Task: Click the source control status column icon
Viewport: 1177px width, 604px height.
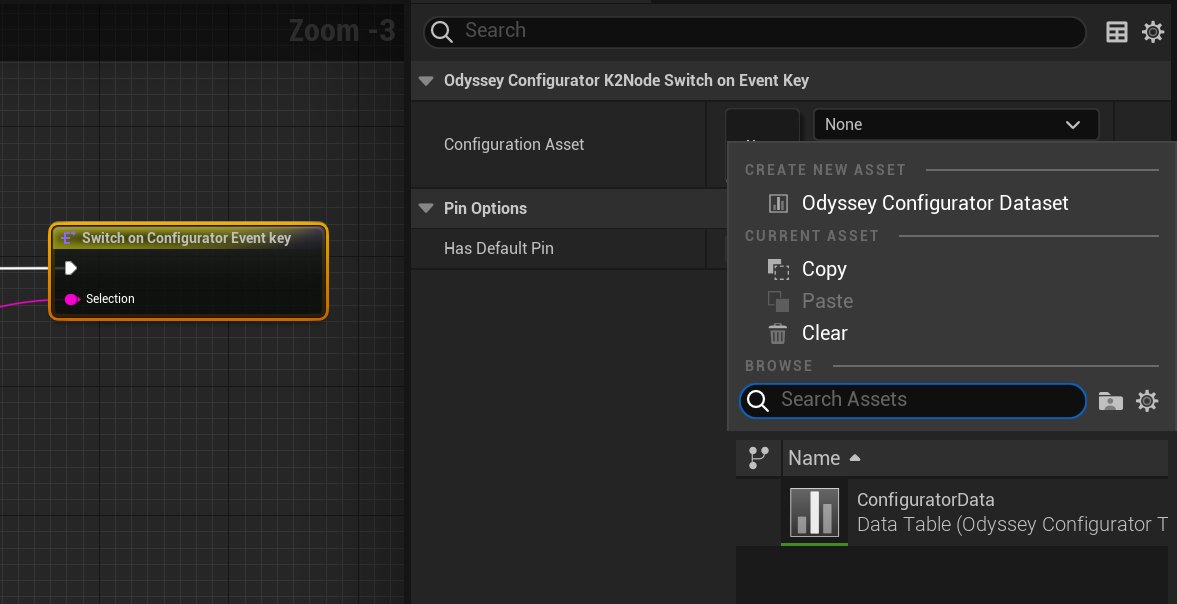Action: click(x=759, y=458)
